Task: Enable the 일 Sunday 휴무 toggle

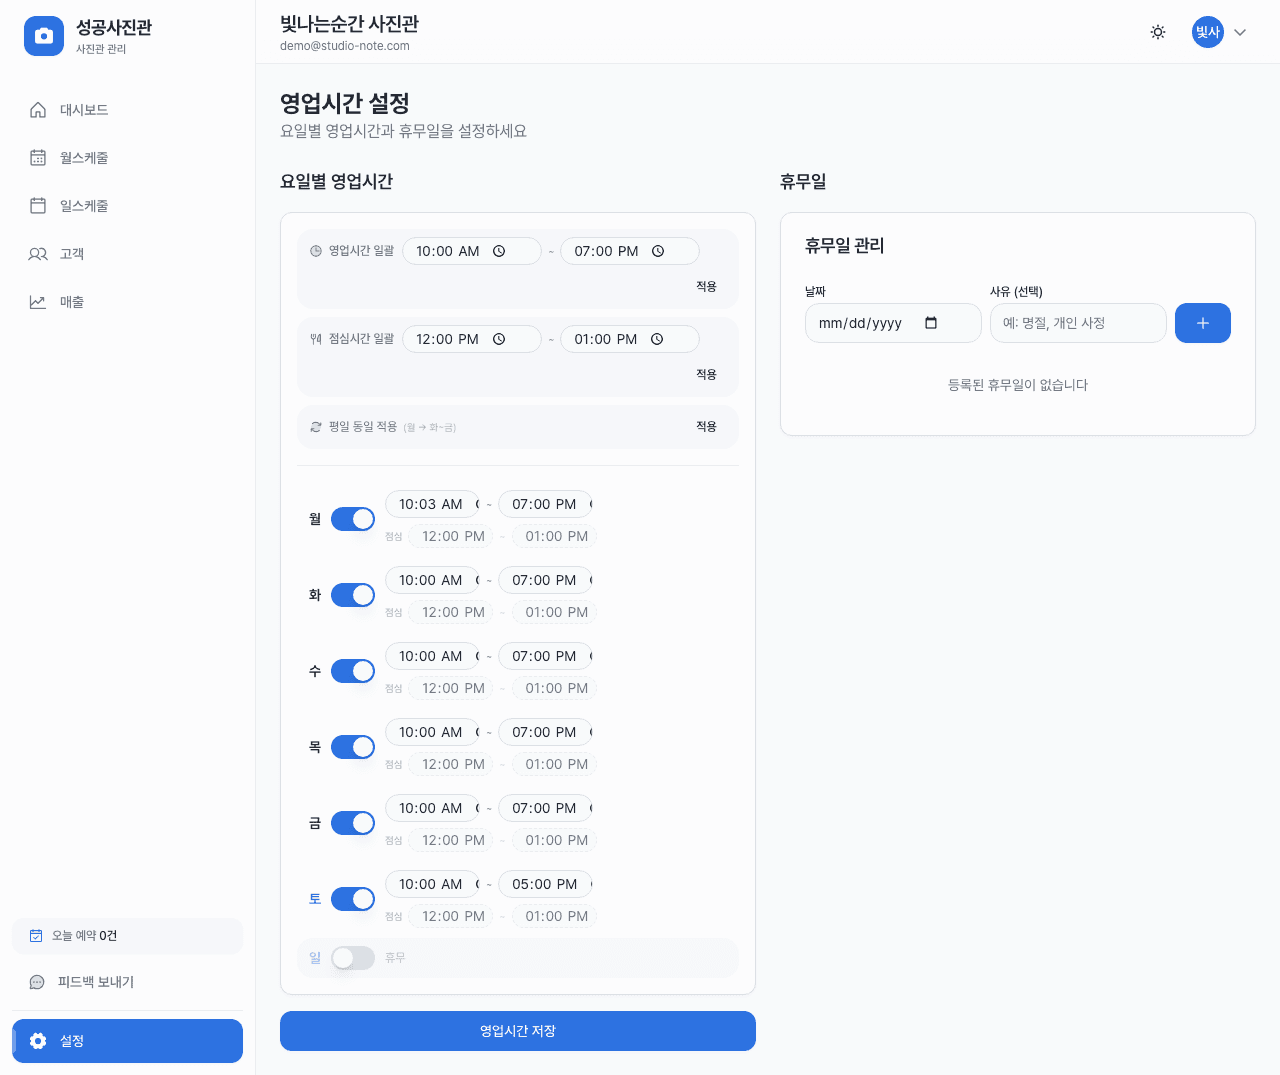Action: [x=352, y=958]
